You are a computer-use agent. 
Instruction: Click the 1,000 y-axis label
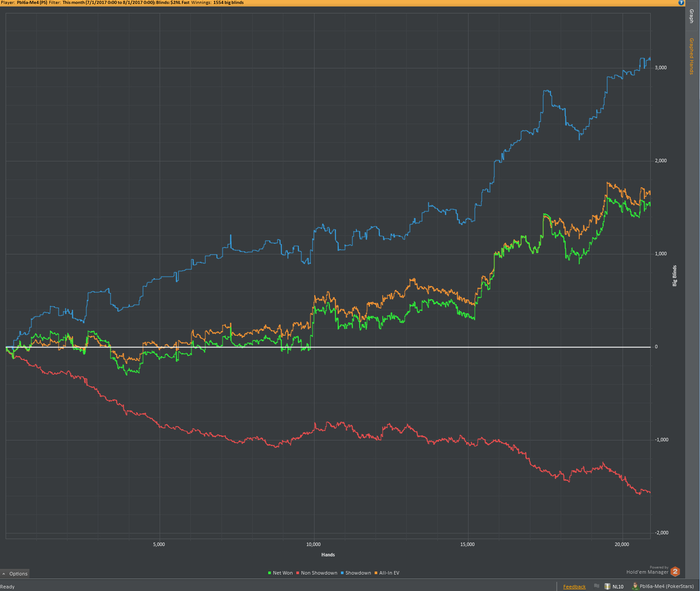coord(661,254)
